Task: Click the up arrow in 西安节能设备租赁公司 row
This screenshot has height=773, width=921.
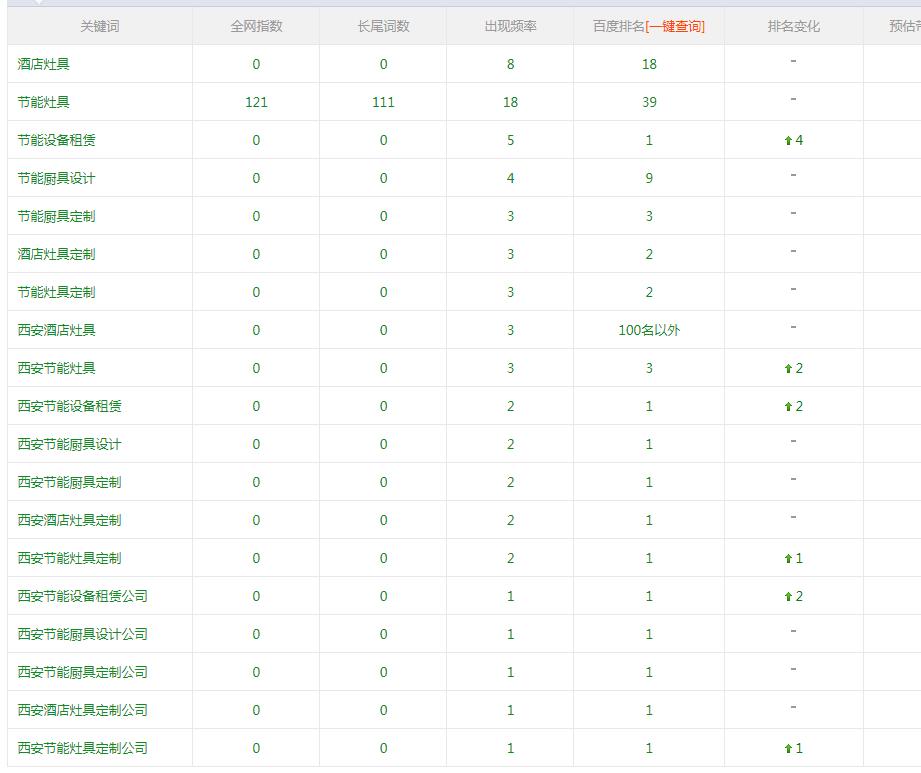Action: click(x=788, y=597)
